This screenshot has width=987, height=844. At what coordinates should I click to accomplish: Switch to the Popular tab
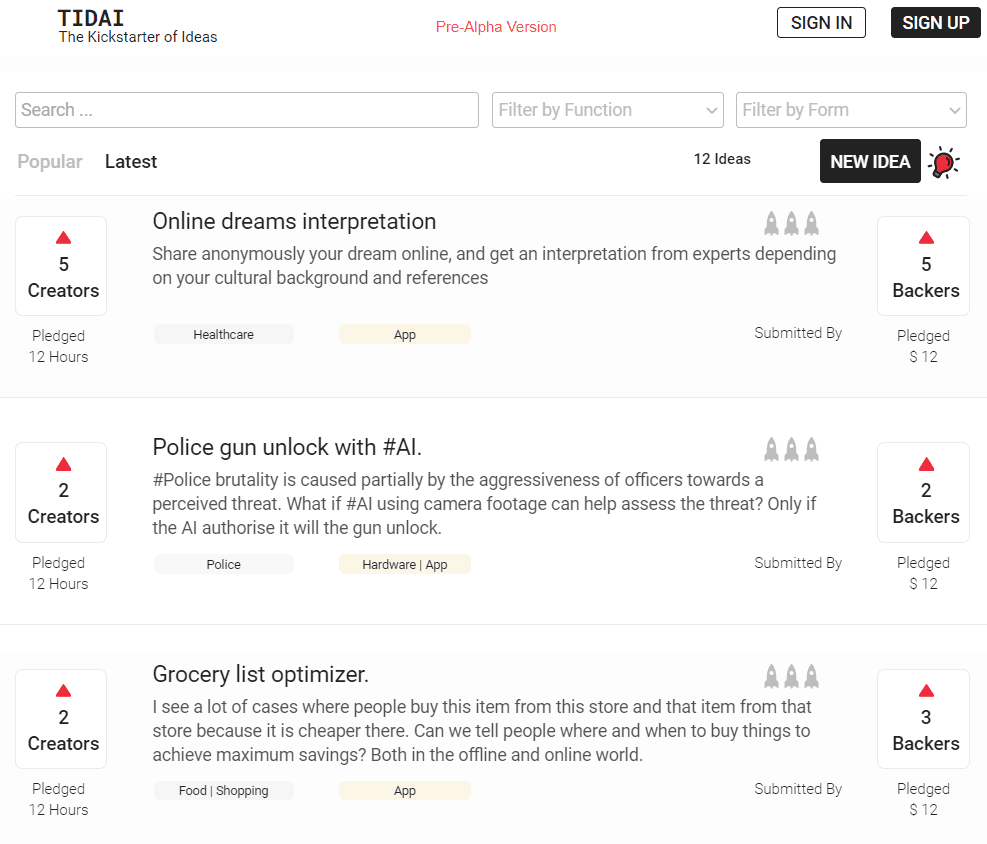50,162
